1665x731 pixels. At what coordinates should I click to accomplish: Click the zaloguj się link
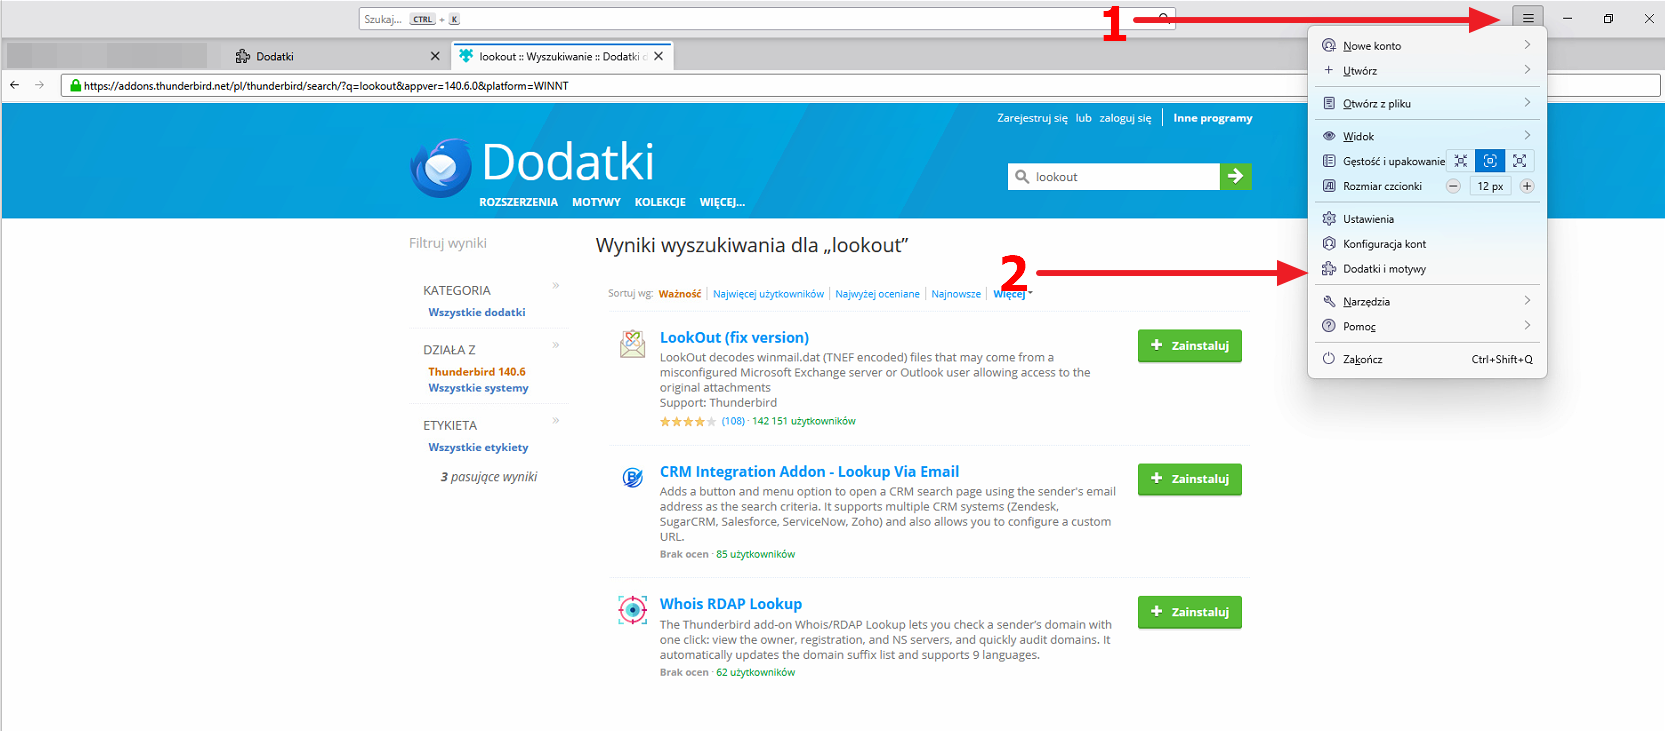(1125, 118)
